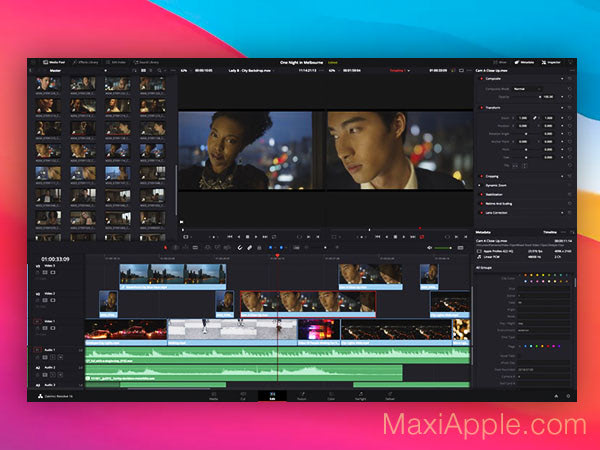Toggle timeline Snapping magnet icon

click(240, 248)
